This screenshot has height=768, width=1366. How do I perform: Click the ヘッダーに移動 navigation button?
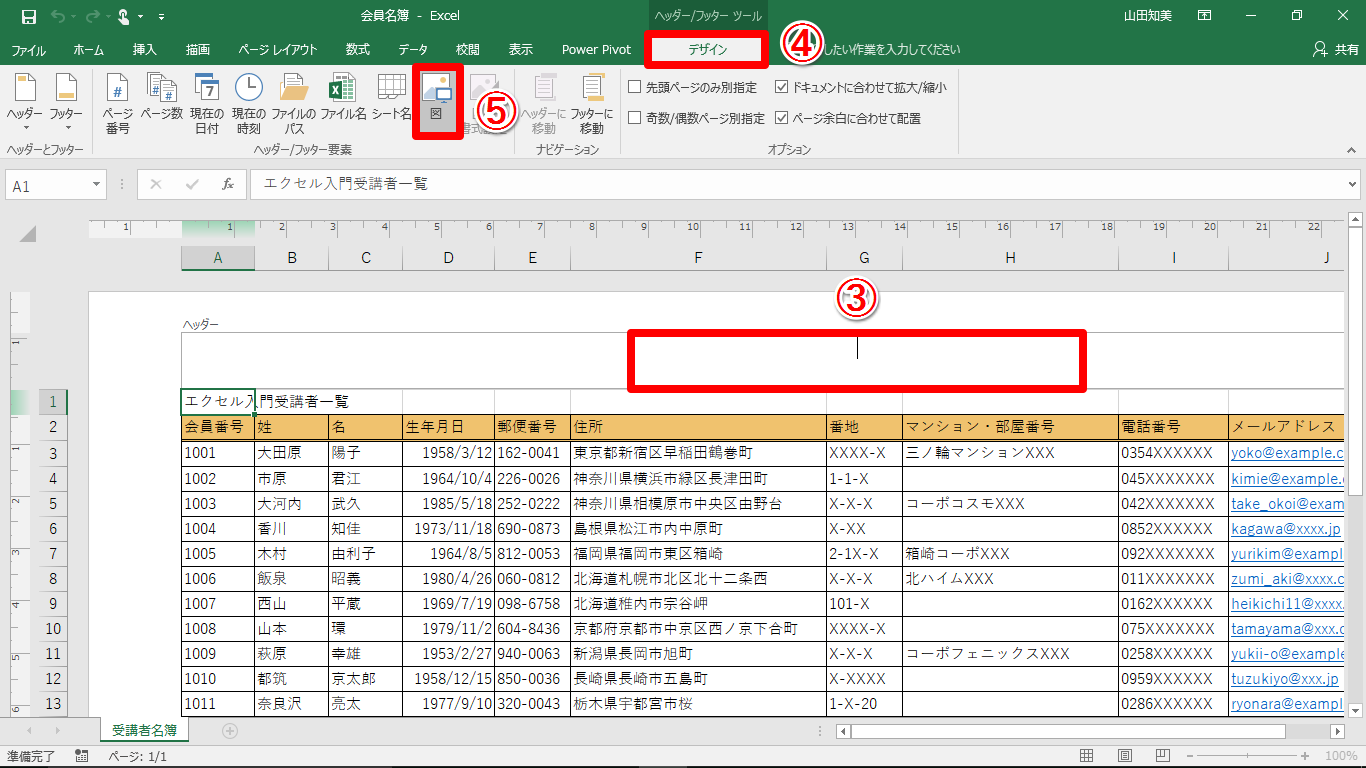544,103
